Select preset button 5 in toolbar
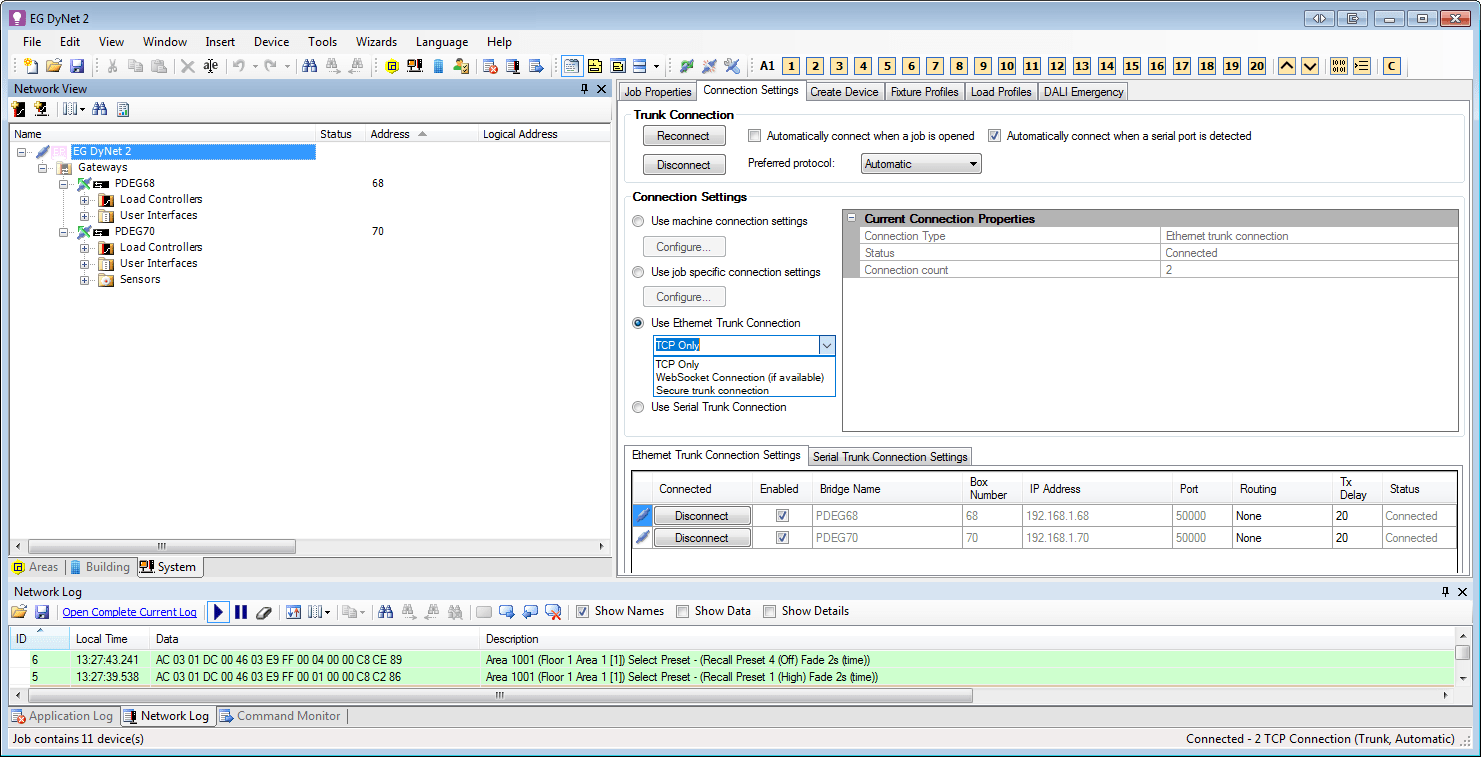The width and height of the screenshot is (1481, 757). [x=887, y=66]
